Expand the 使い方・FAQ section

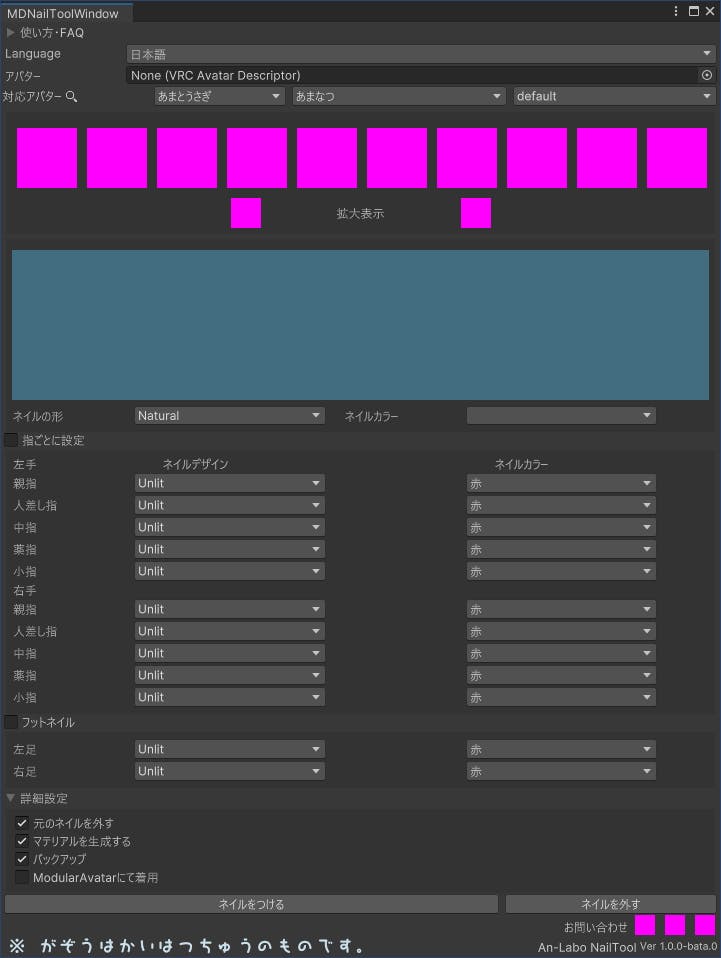tap(11, 33)
